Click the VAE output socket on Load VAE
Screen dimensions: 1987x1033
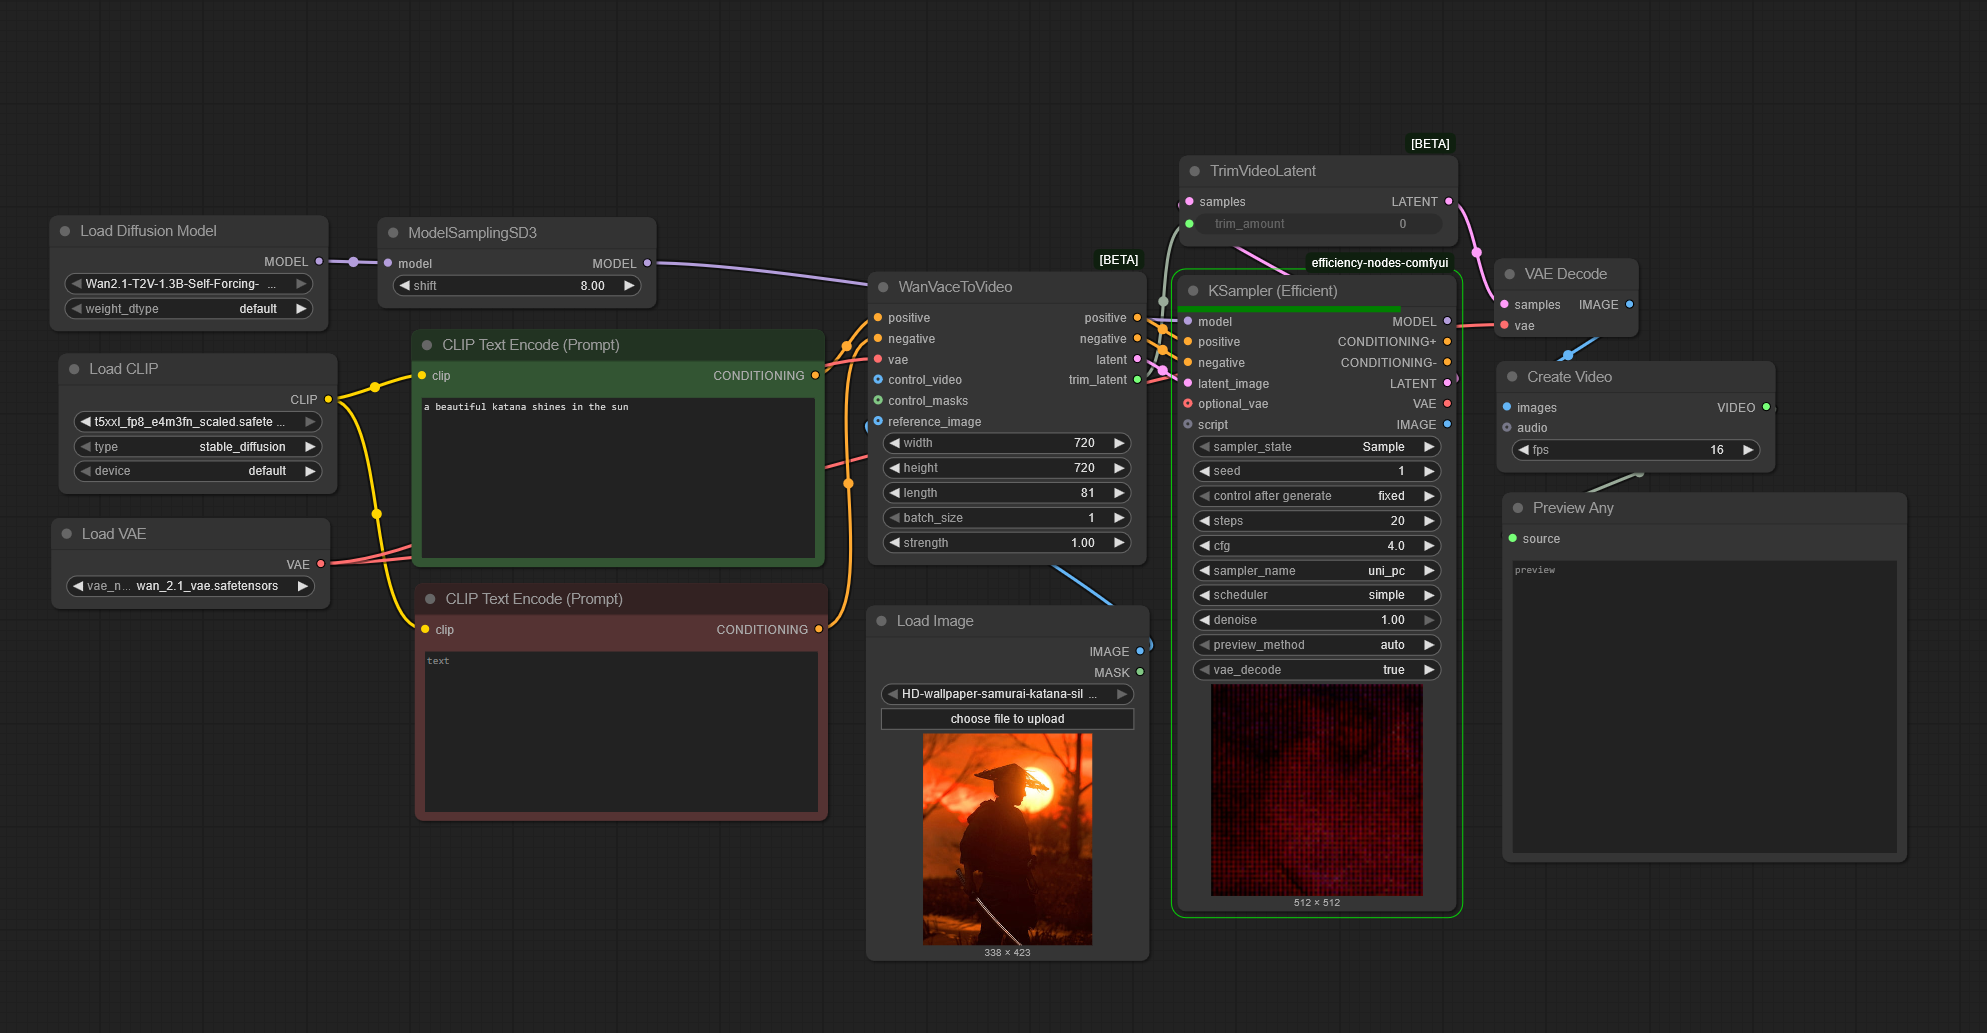[x=321, y=564]
